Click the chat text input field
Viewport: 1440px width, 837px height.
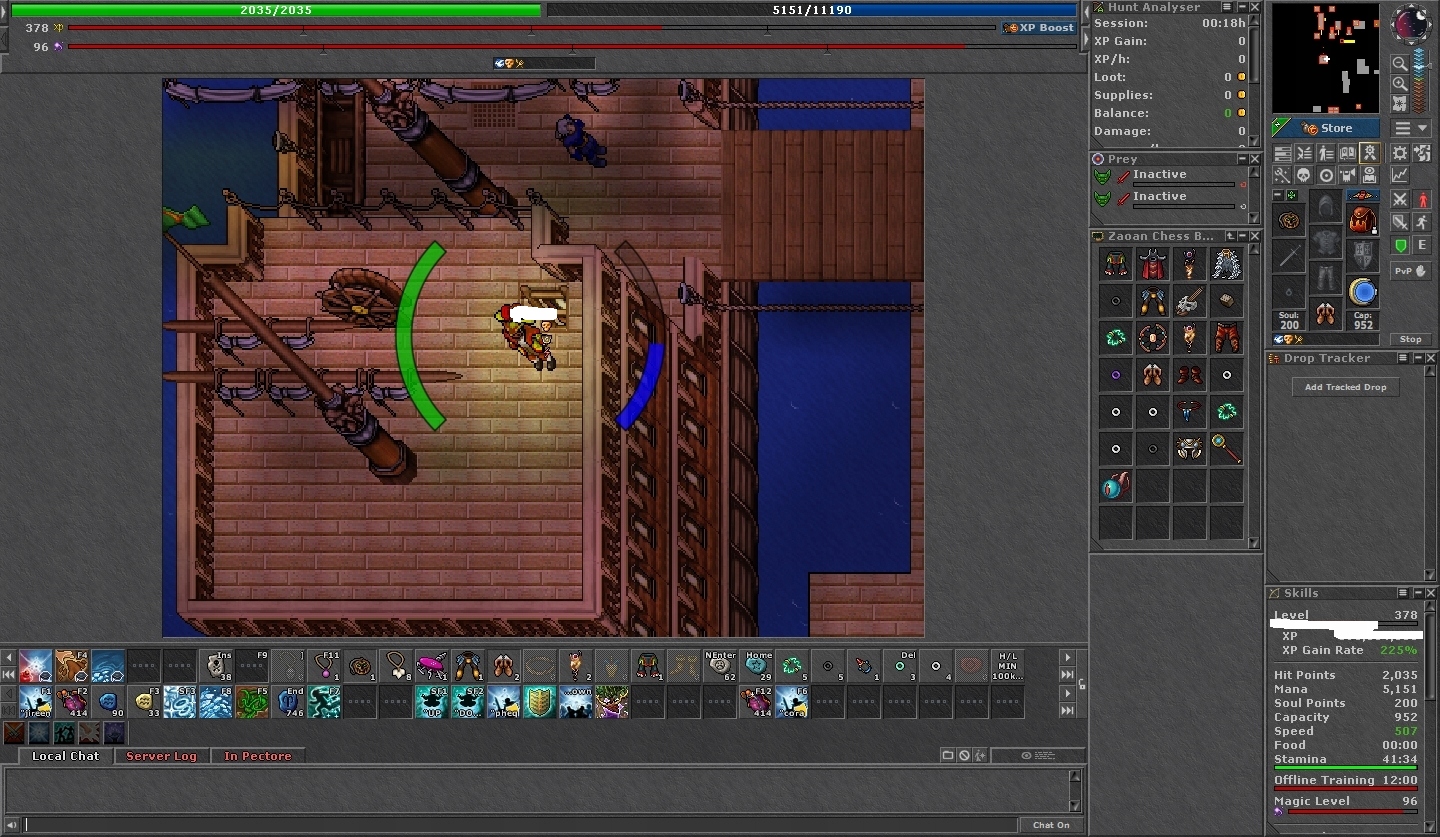tap(520, 825)
